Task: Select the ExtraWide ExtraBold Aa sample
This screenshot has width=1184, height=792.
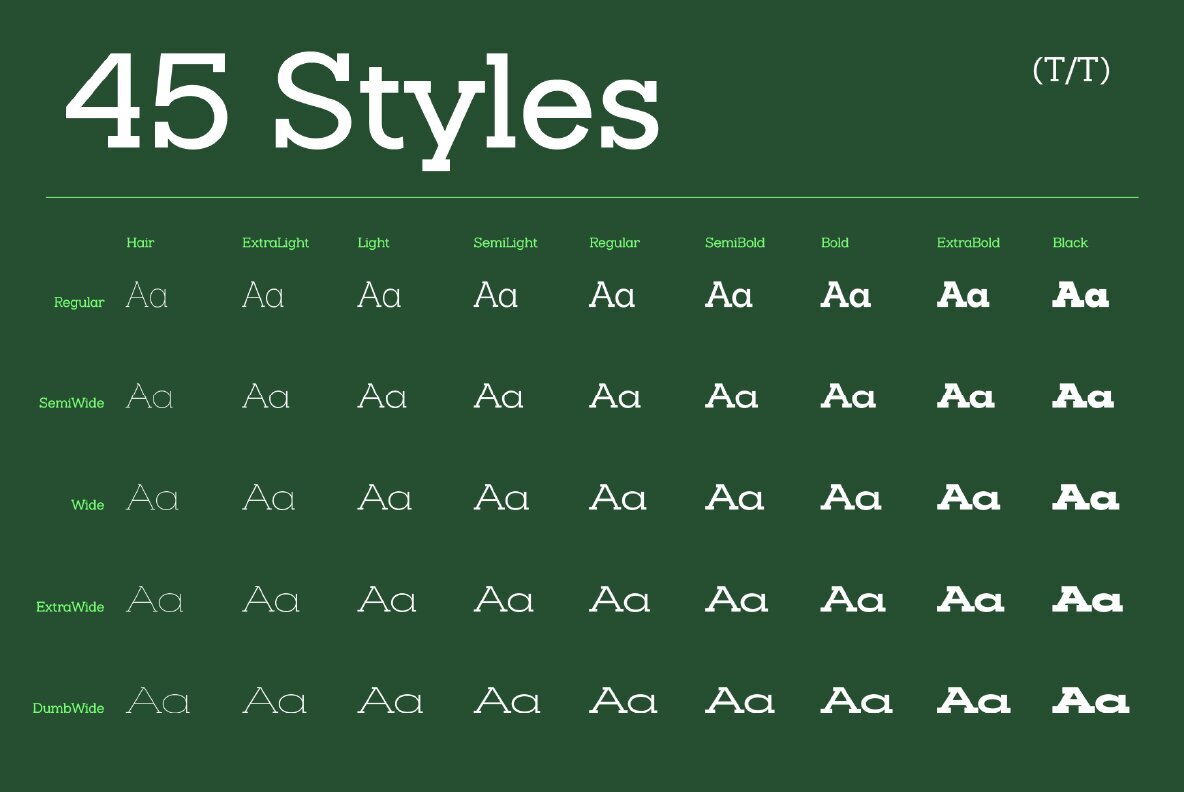Action: pyautogui.click(x=970, y=600)
